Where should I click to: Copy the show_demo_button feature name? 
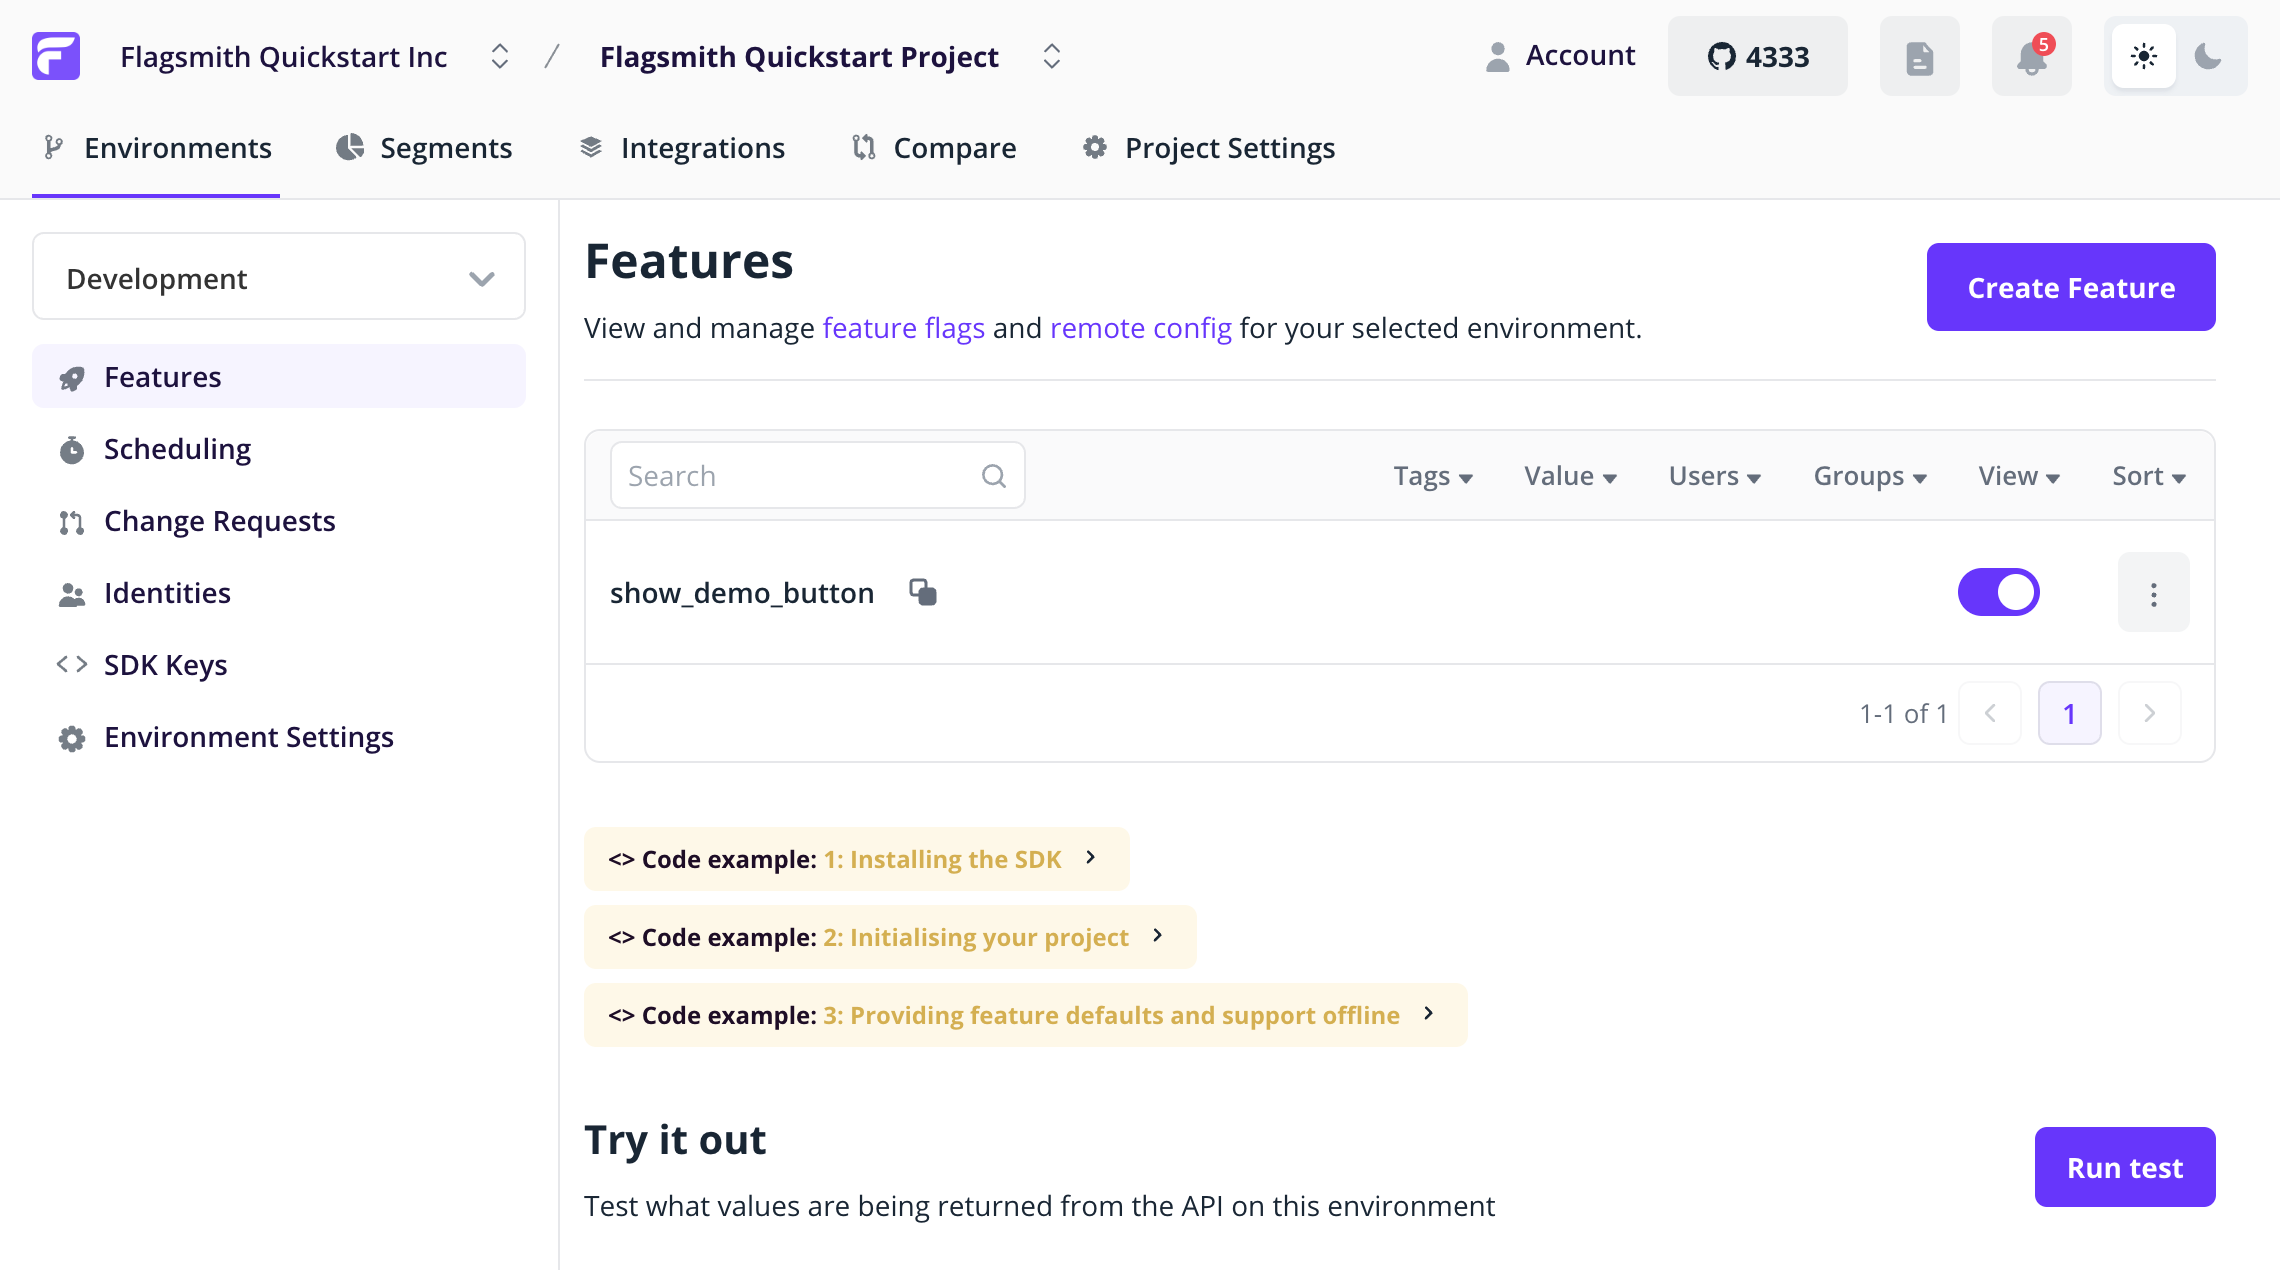click(922, 592)
